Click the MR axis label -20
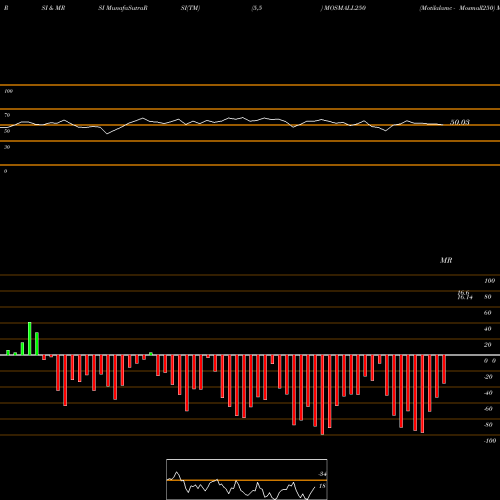This screenshot has width=500, height=500. (488, 377)
